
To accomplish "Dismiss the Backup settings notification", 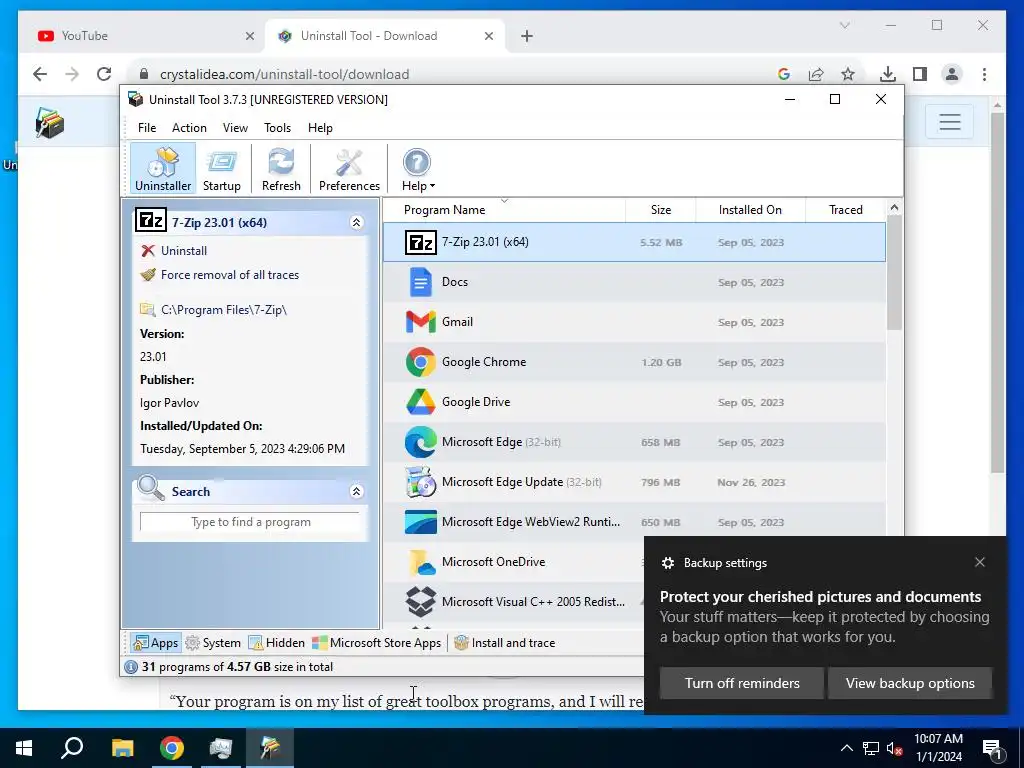I will coord(980,562).
